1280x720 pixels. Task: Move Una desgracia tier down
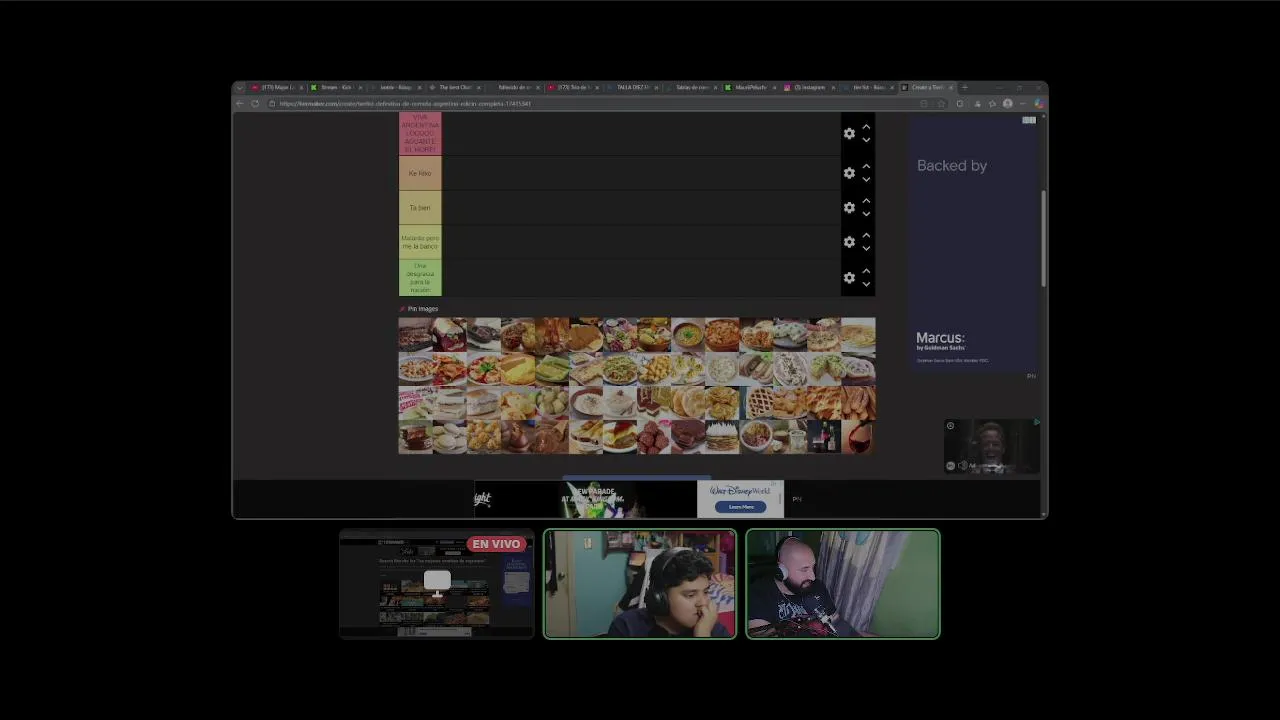pos(866,283)
